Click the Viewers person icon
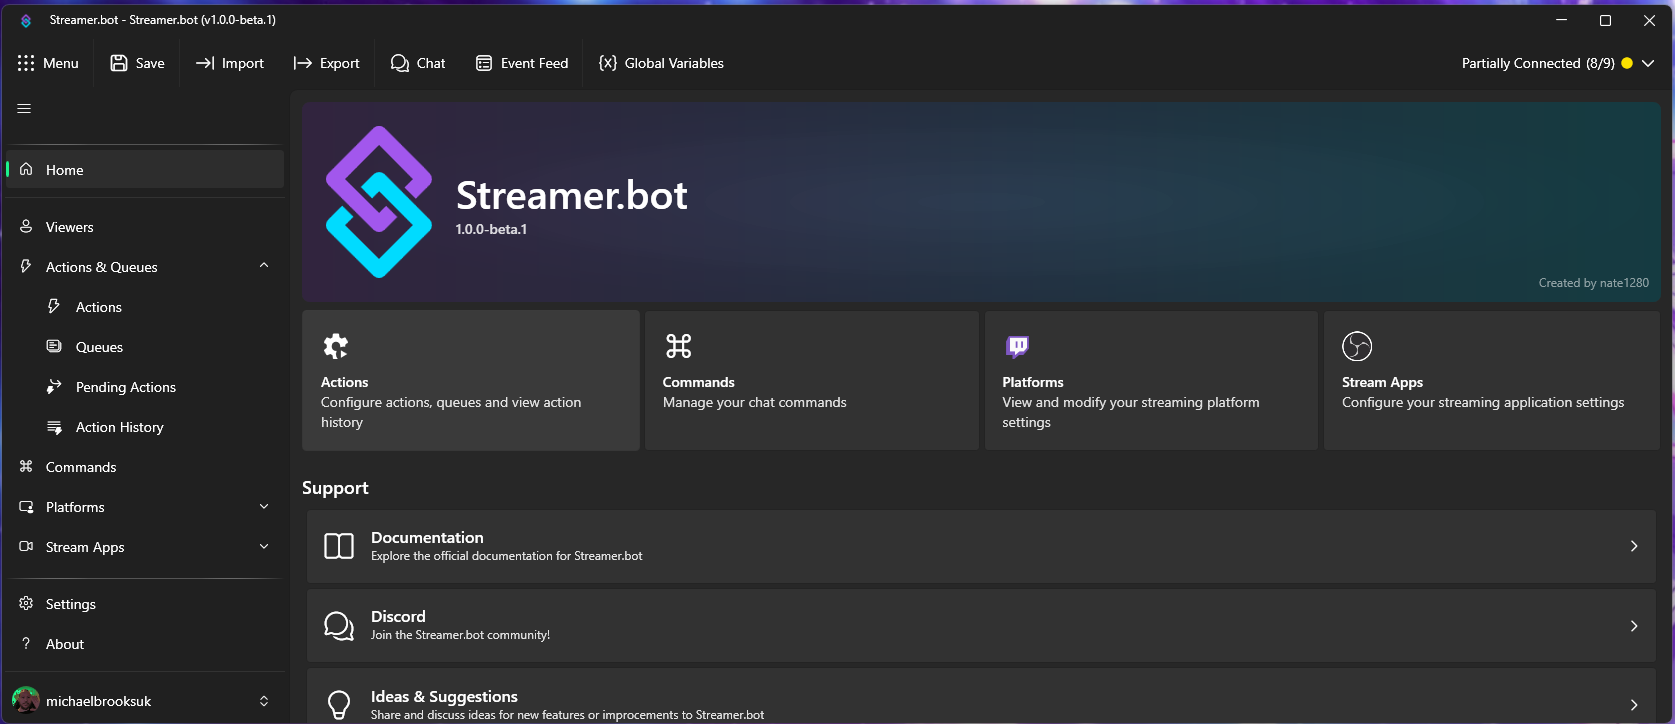Image resolution: width=1675 pixels, height=724 pixels. [x=26, y=226]
